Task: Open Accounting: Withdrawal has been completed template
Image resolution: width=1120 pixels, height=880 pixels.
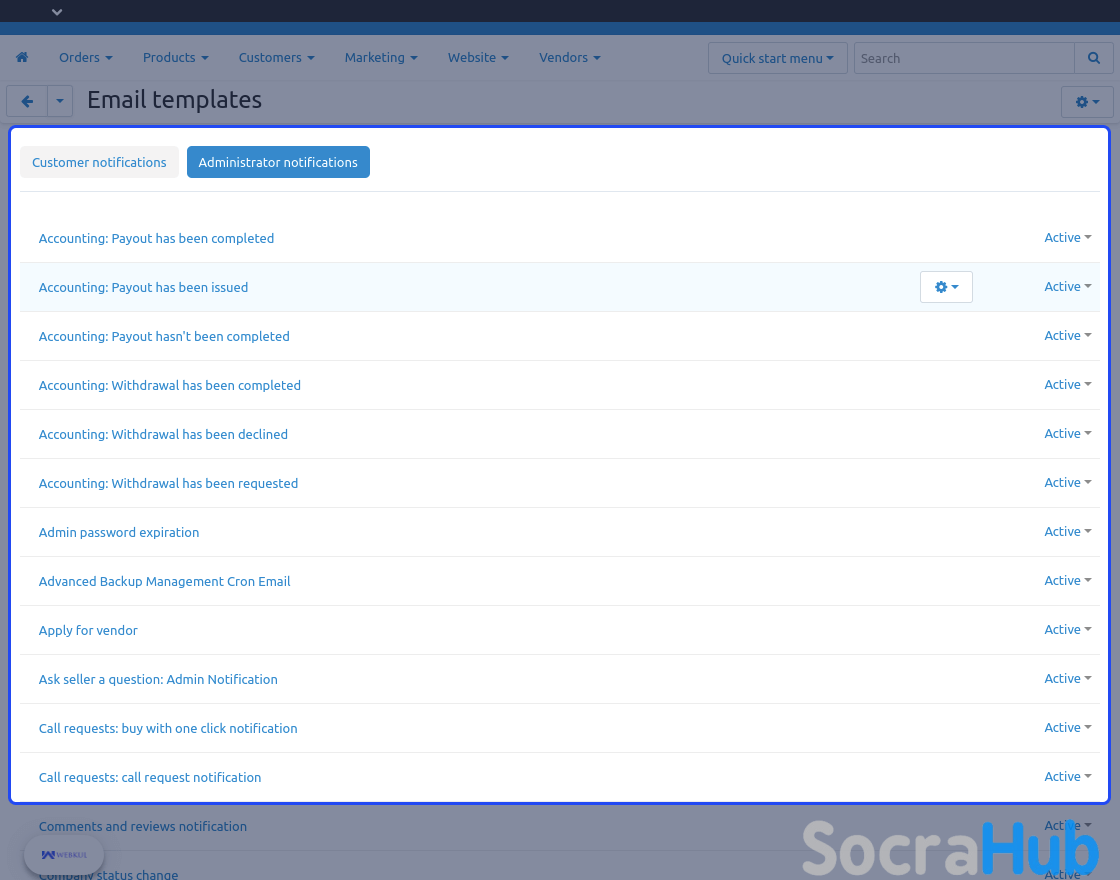Action: pos(170,386)
